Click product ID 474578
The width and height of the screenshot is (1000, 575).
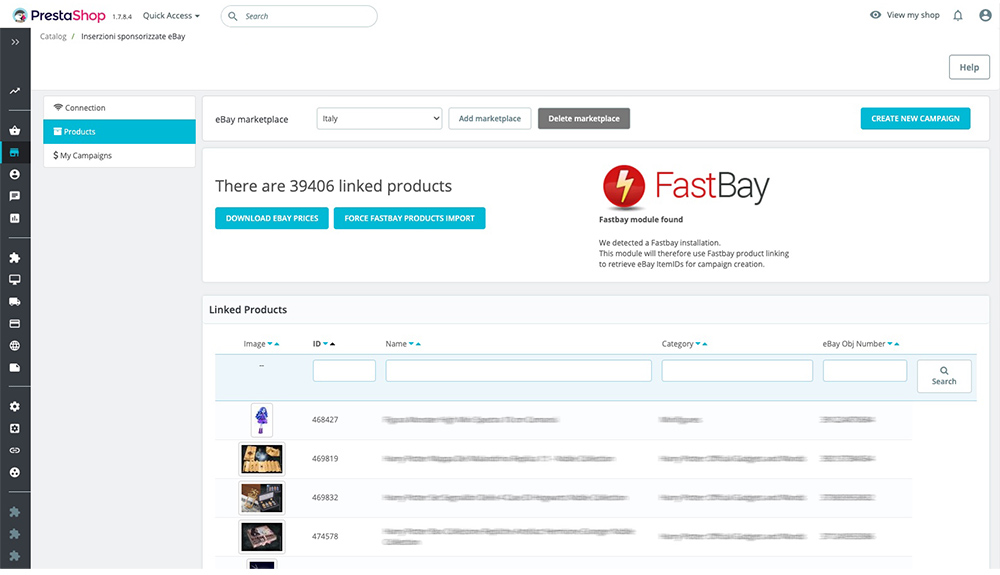click(x=325, y=536)
